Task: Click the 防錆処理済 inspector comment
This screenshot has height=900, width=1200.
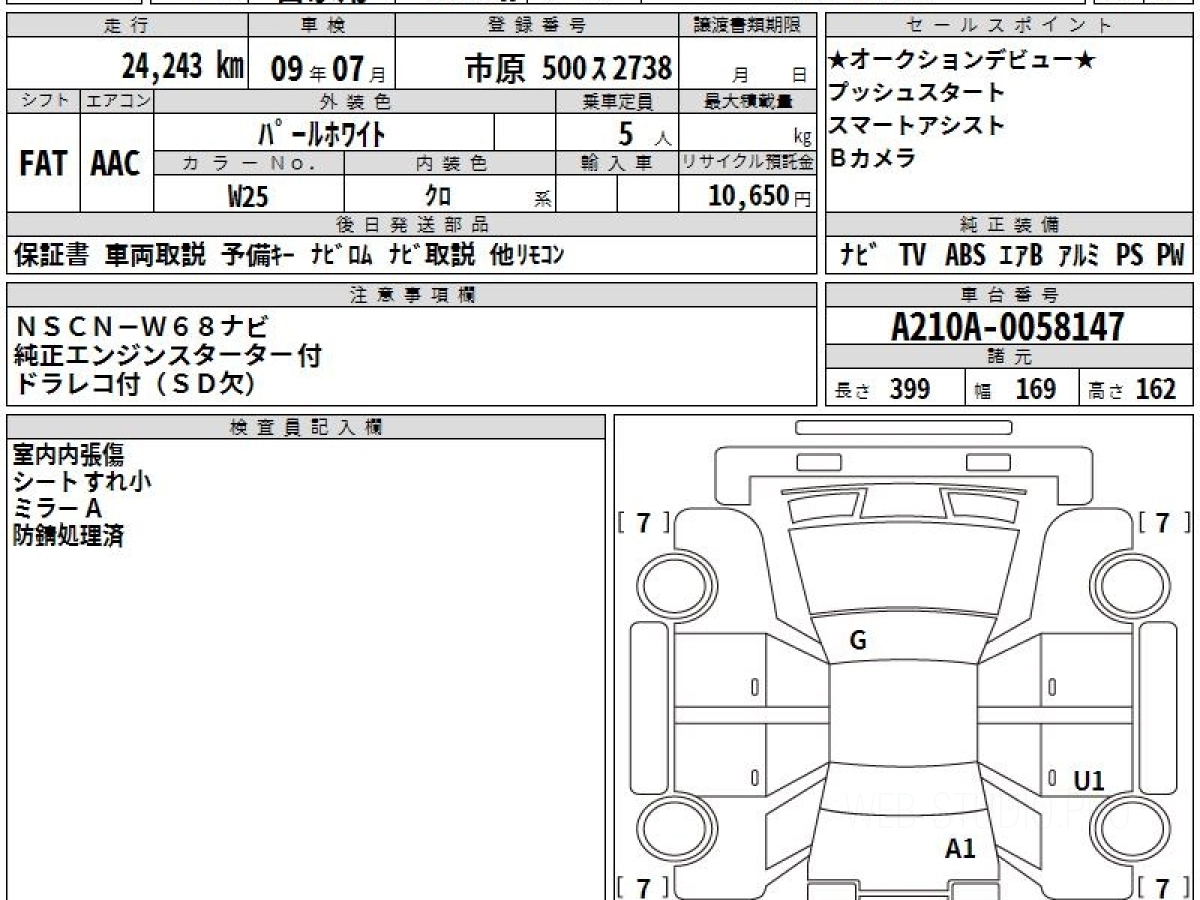Action: pos(68,536)
